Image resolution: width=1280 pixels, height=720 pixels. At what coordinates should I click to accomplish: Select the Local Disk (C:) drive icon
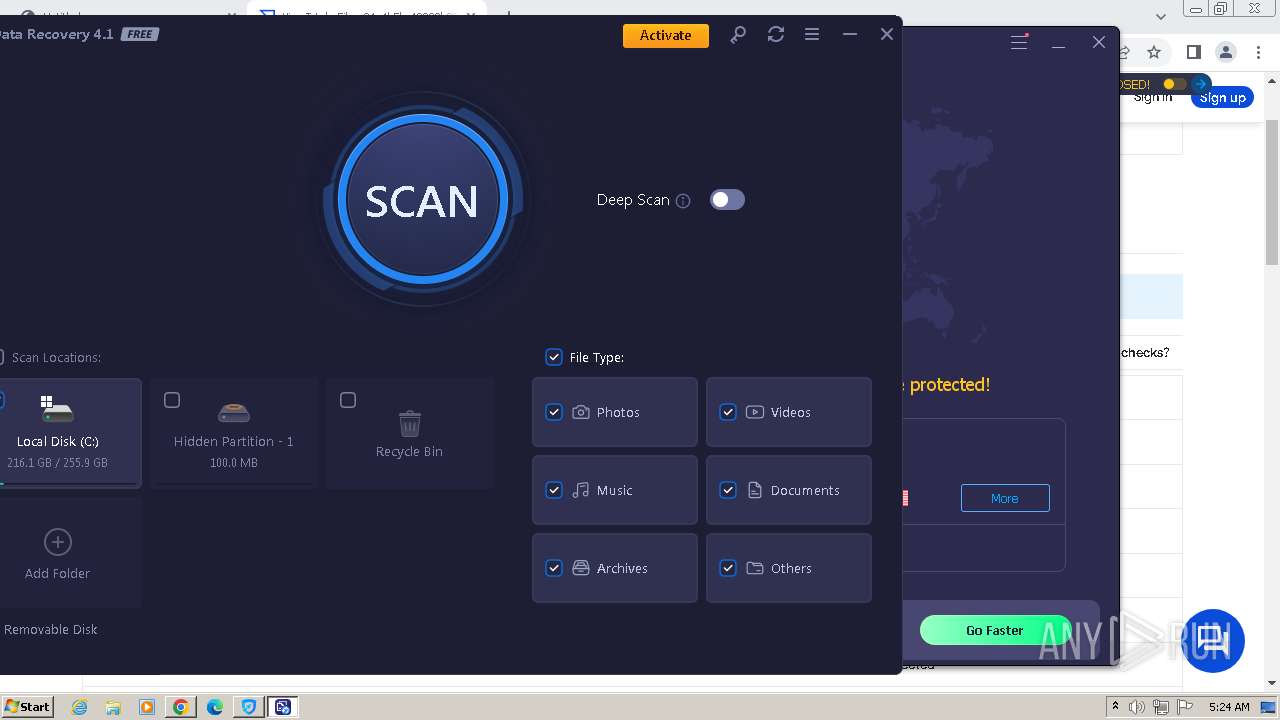[57, 409]
